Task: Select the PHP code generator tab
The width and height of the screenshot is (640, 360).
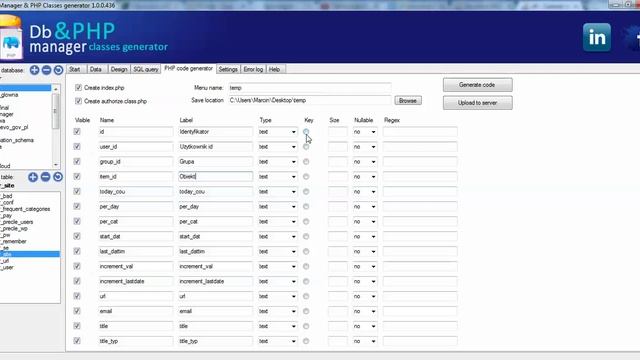Action: tap(189, 69)
